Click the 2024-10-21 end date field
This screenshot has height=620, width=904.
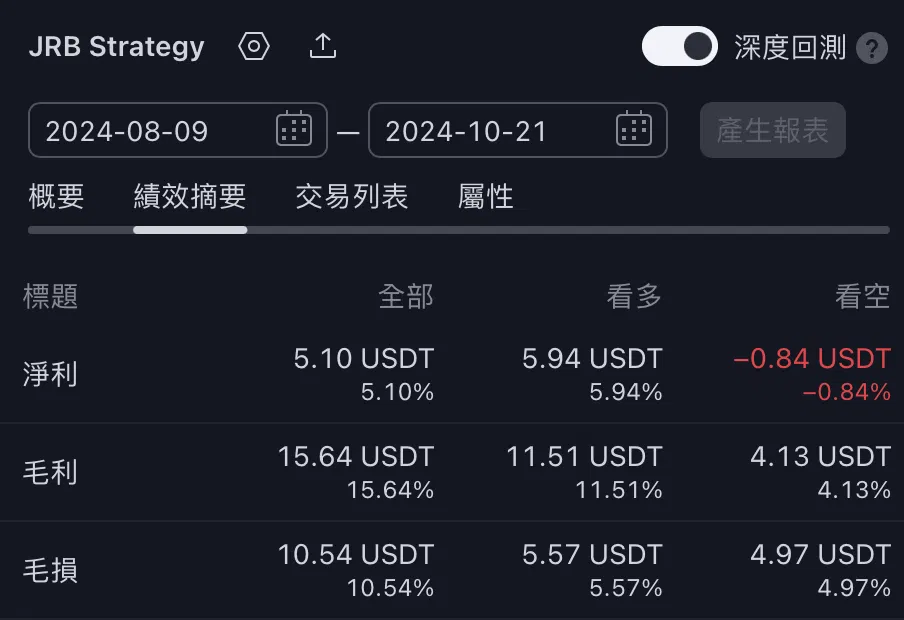518,130
